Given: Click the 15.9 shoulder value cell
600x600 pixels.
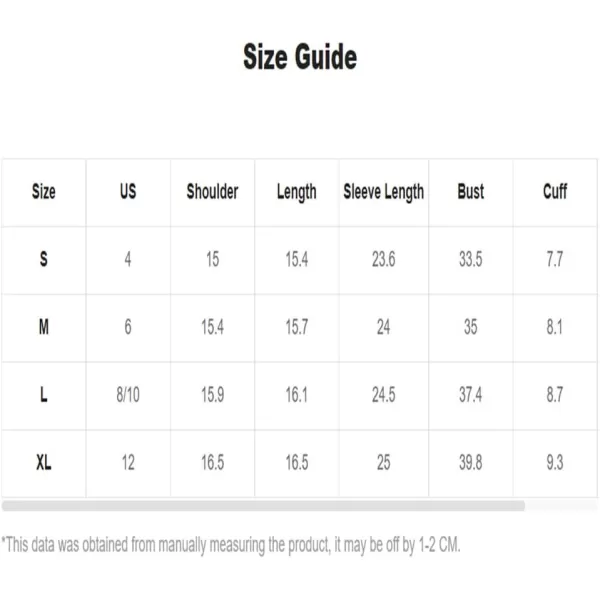Looking at the screenshot, I should (x=212, y=395).
